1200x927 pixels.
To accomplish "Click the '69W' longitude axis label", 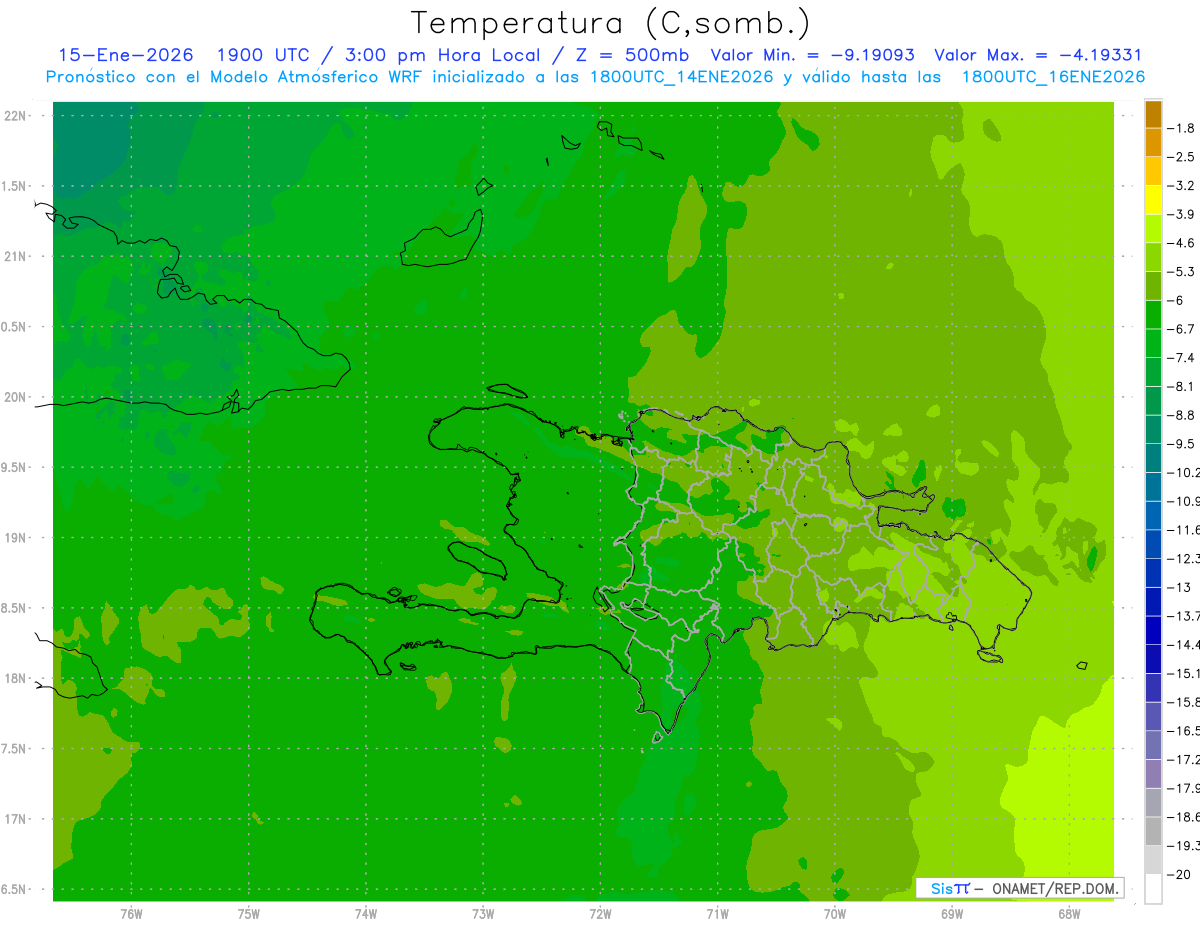I will click(x=952, y=914).
